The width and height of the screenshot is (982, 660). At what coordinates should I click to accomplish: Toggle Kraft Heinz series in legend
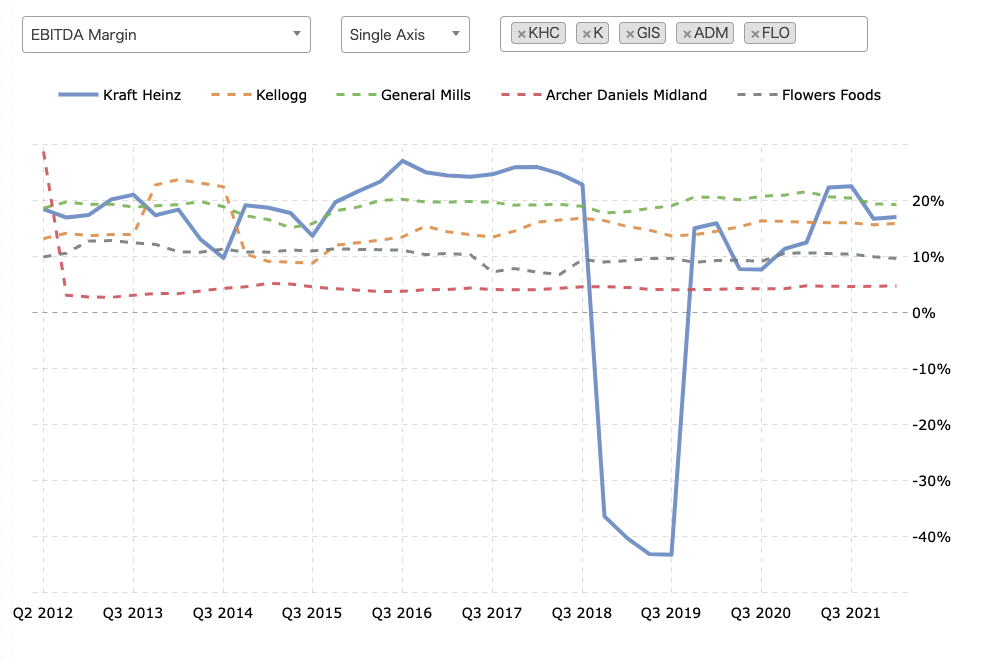coord(120,95)
